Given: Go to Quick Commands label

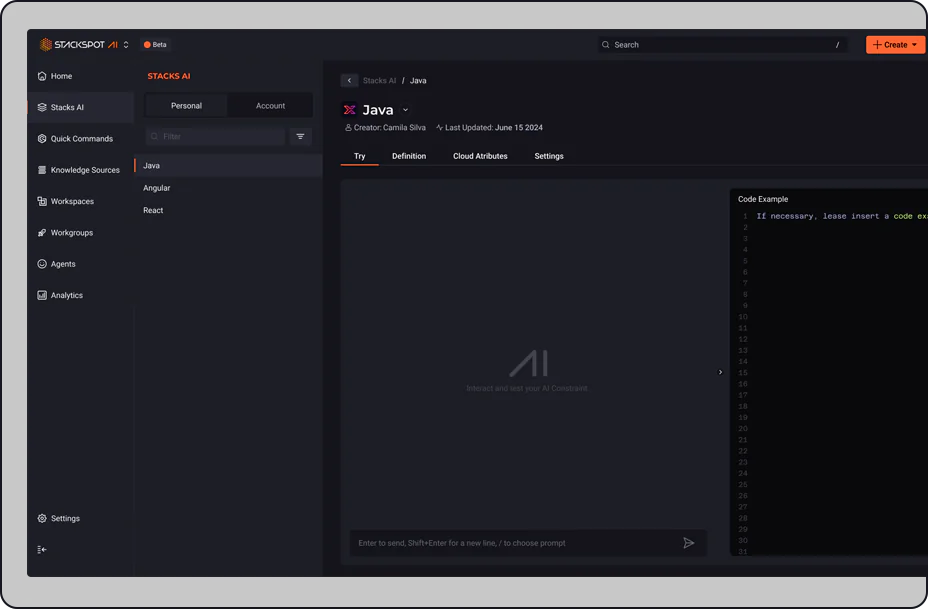Looking at the screenshot, I should [x=82, y=138].
